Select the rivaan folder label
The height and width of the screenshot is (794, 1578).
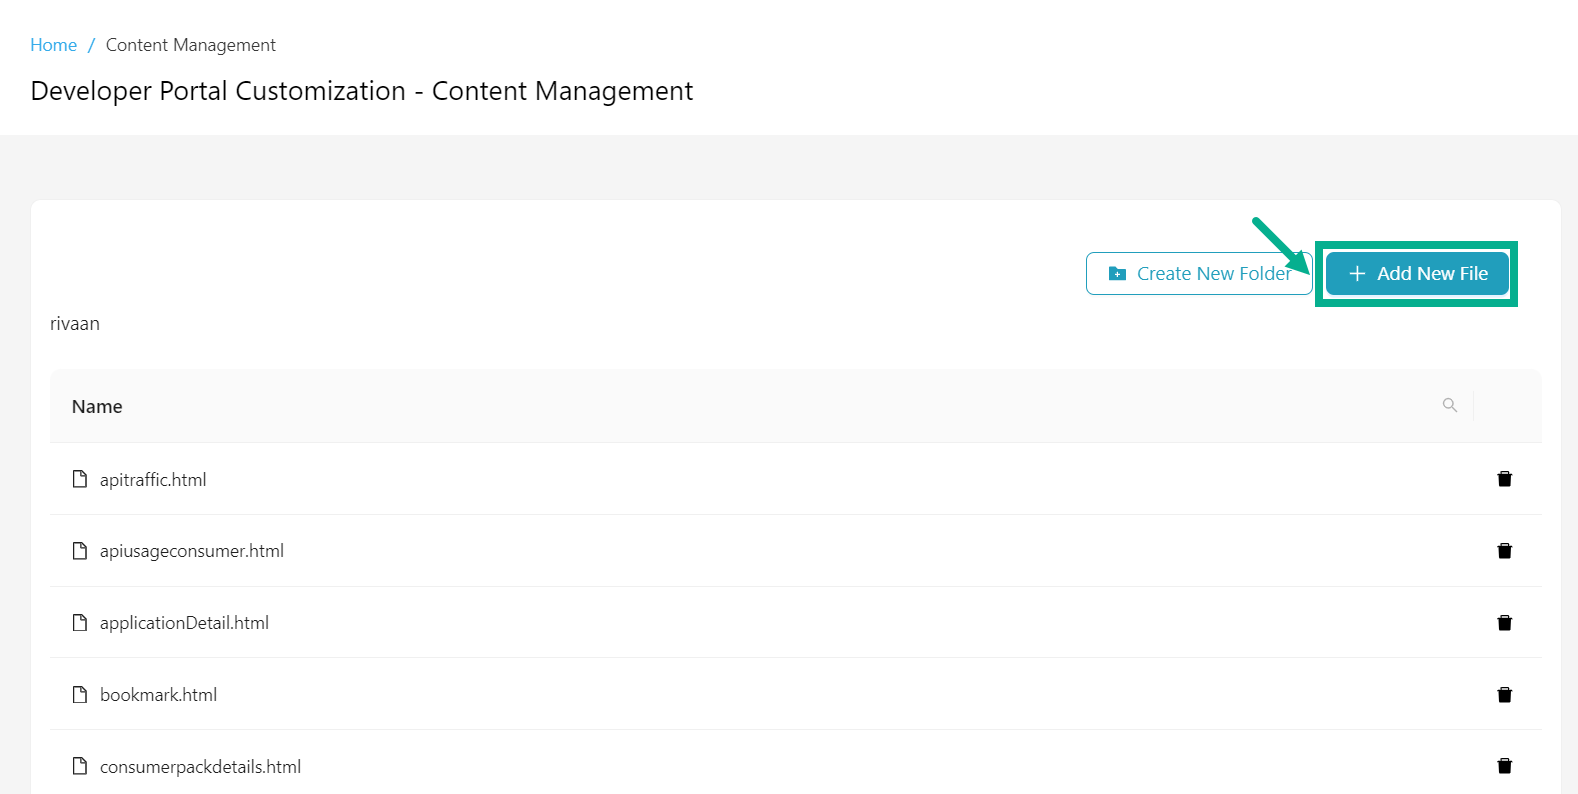point(75,323)
